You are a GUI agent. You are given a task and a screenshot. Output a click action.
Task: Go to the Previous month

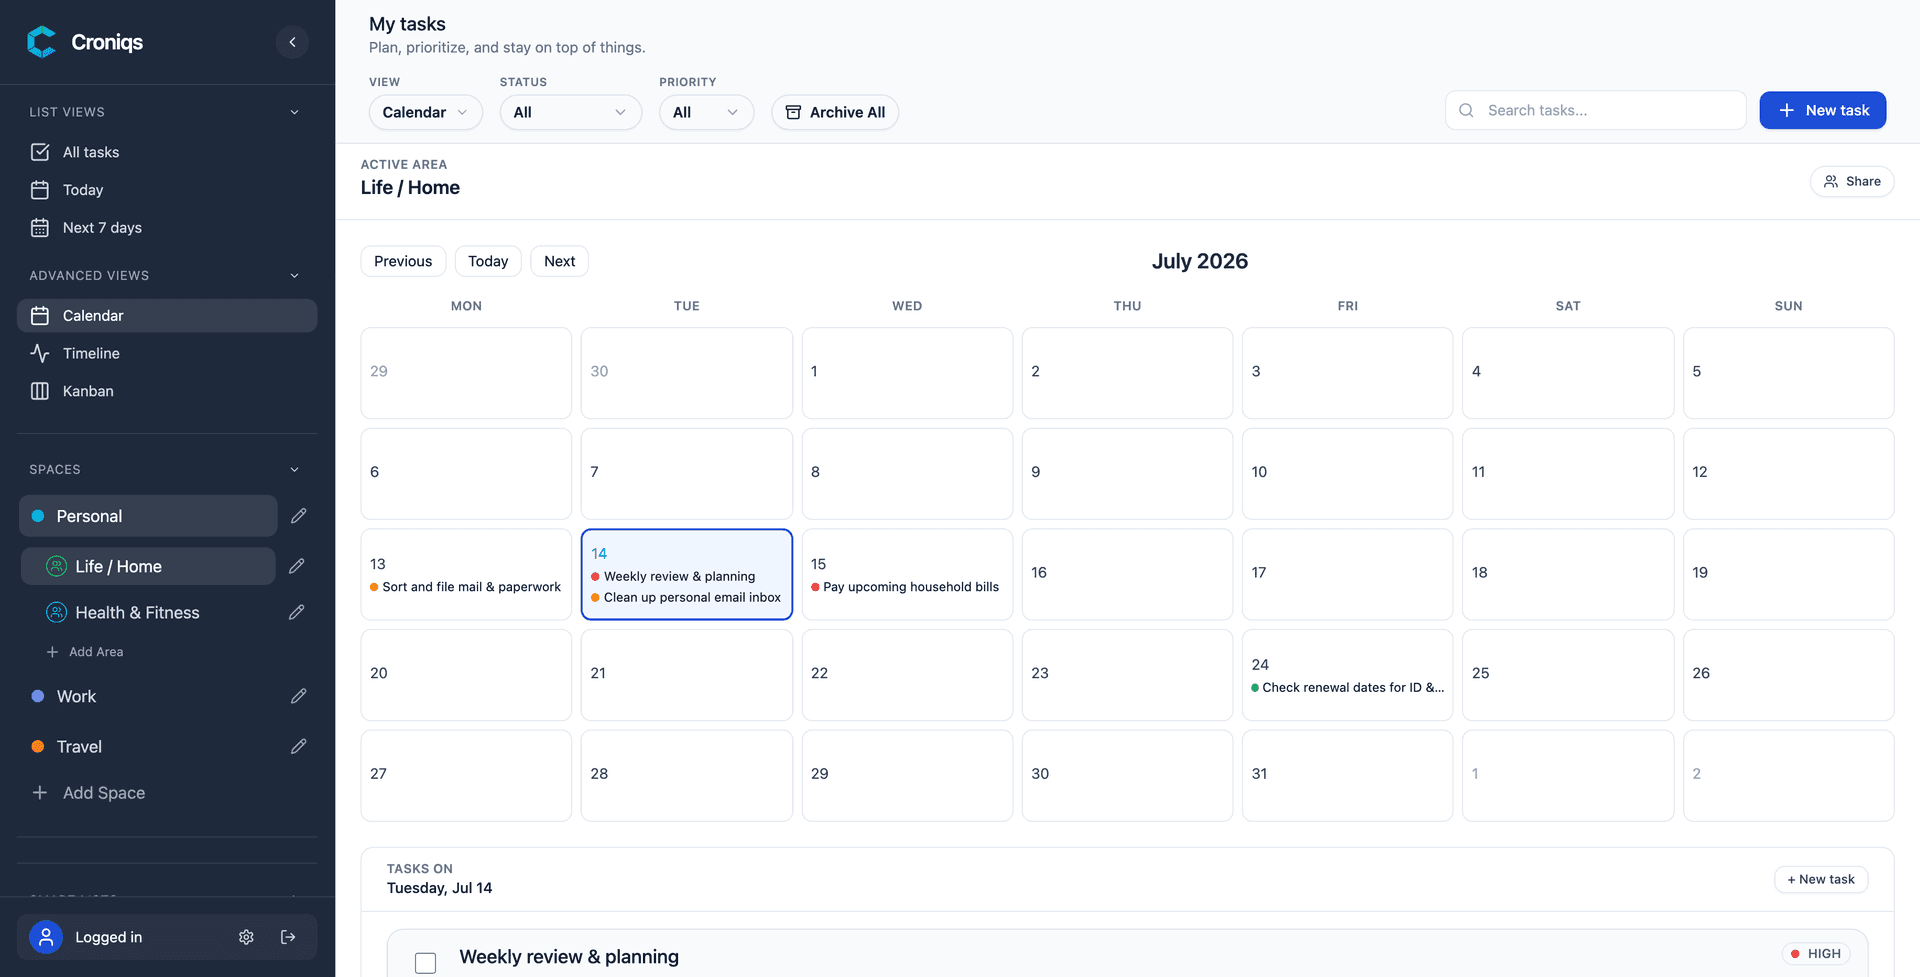tap(403, 261)
